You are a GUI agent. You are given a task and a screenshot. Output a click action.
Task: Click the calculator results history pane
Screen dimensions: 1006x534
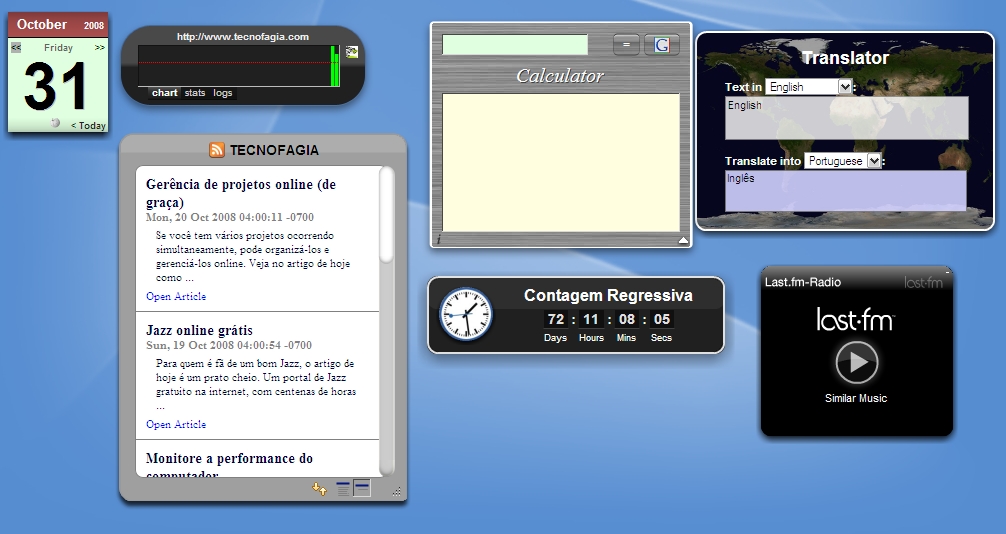pyautogui.click(x=561, y=162)
